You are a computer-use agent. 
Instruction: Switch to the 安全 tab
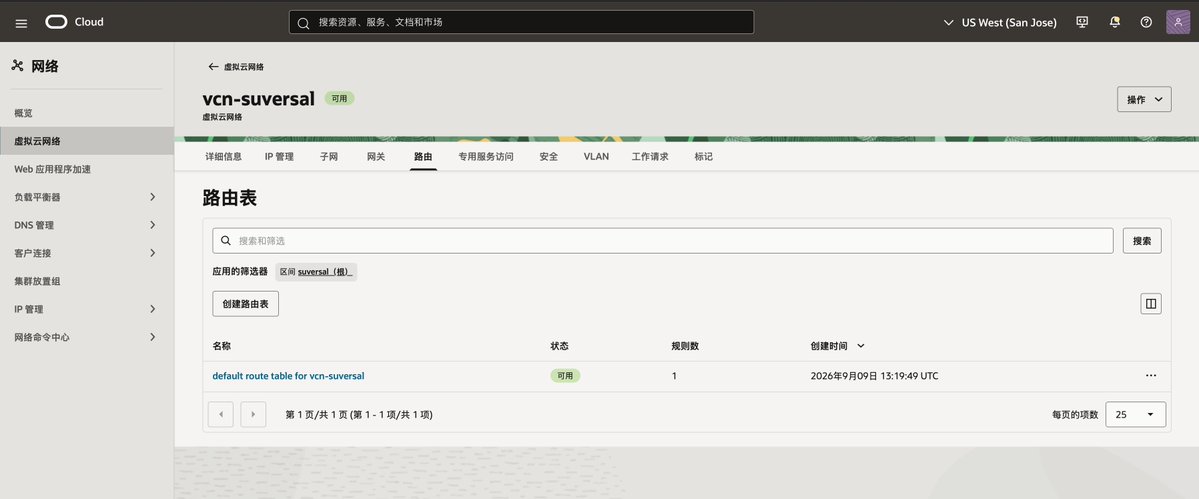pos(548,157)
